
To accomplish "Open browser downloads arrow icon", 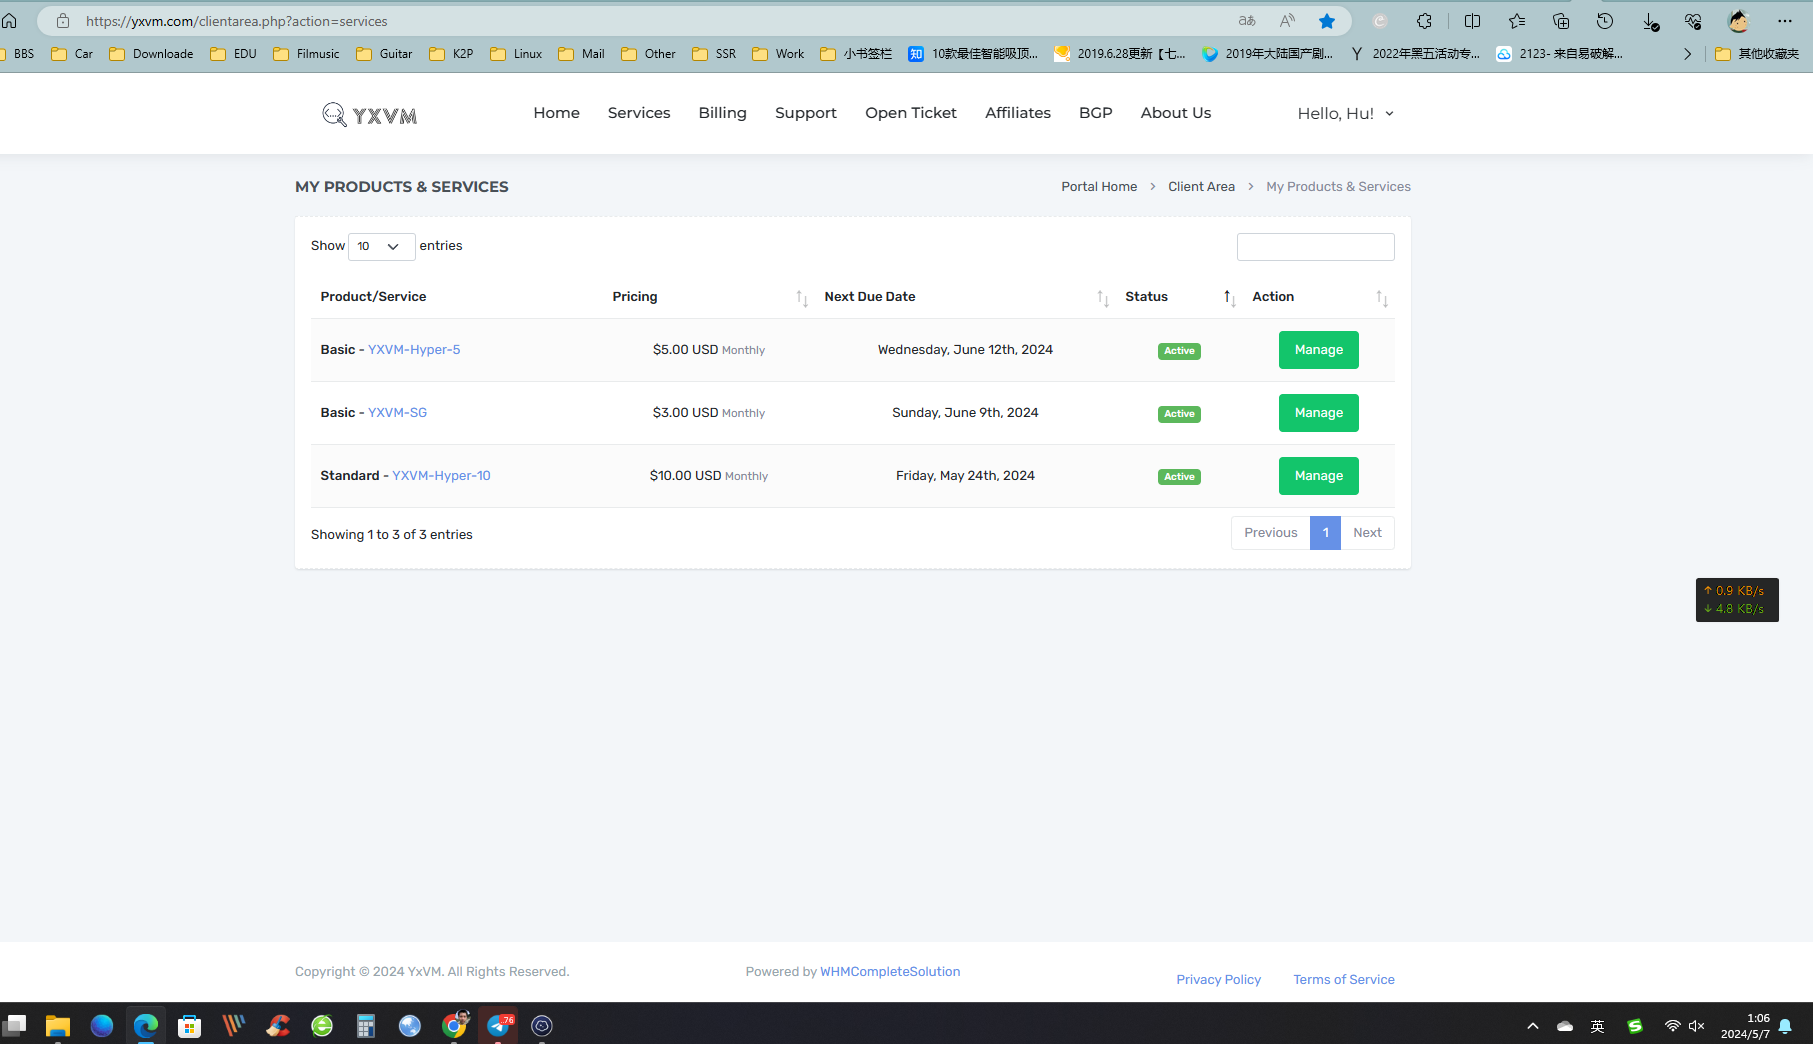I will pos(1650,21).
